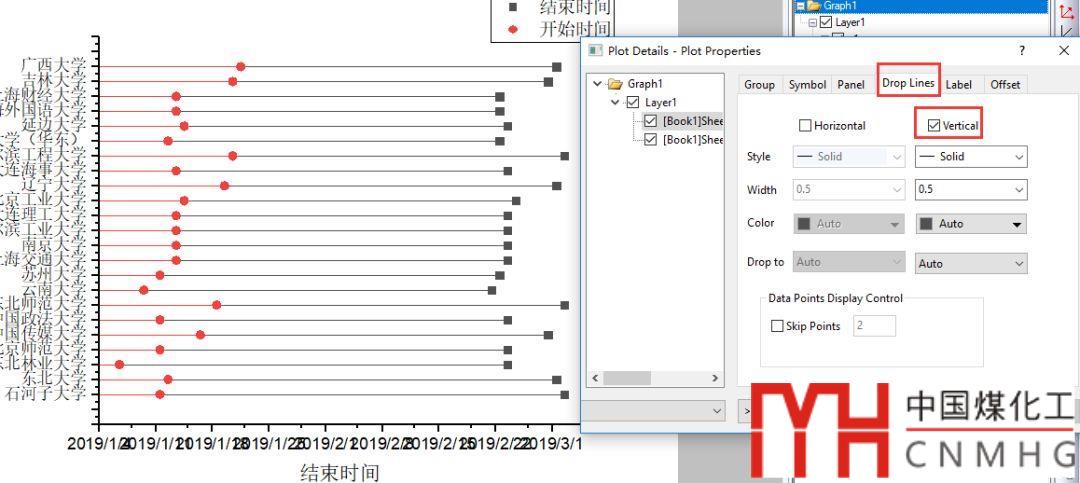Viewport: 1080px width, 483px height.
Task: Click the 延边大学 axis label
Action: pyautogui.click(x=53, y=125)
